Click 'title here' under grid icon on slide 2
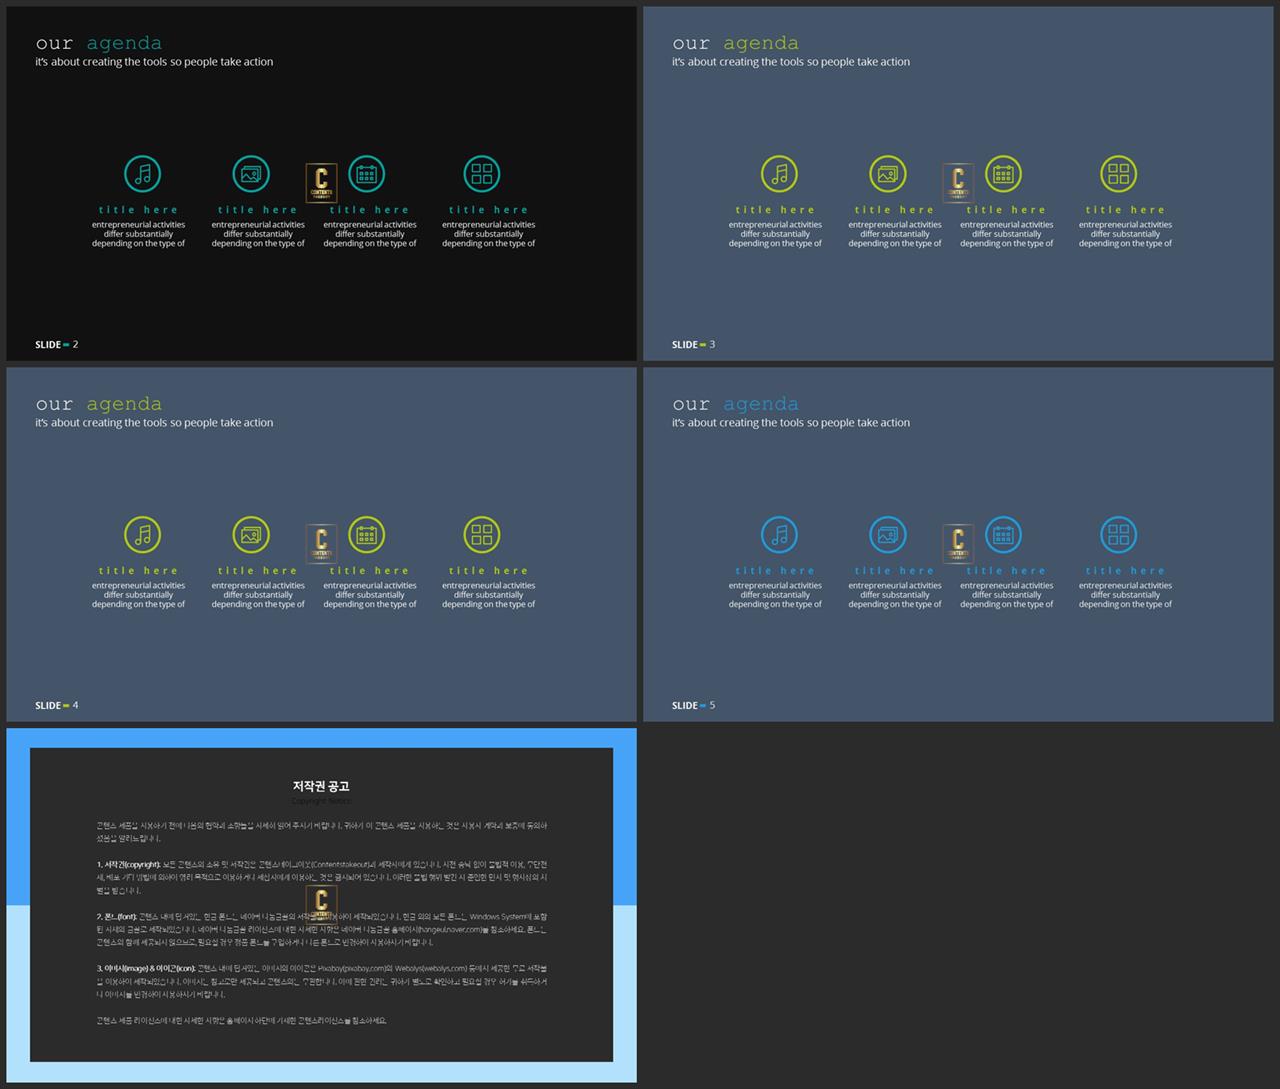Image resolution: width=1280 pixels, height=1089 pixels. click(x=489, y=210)
